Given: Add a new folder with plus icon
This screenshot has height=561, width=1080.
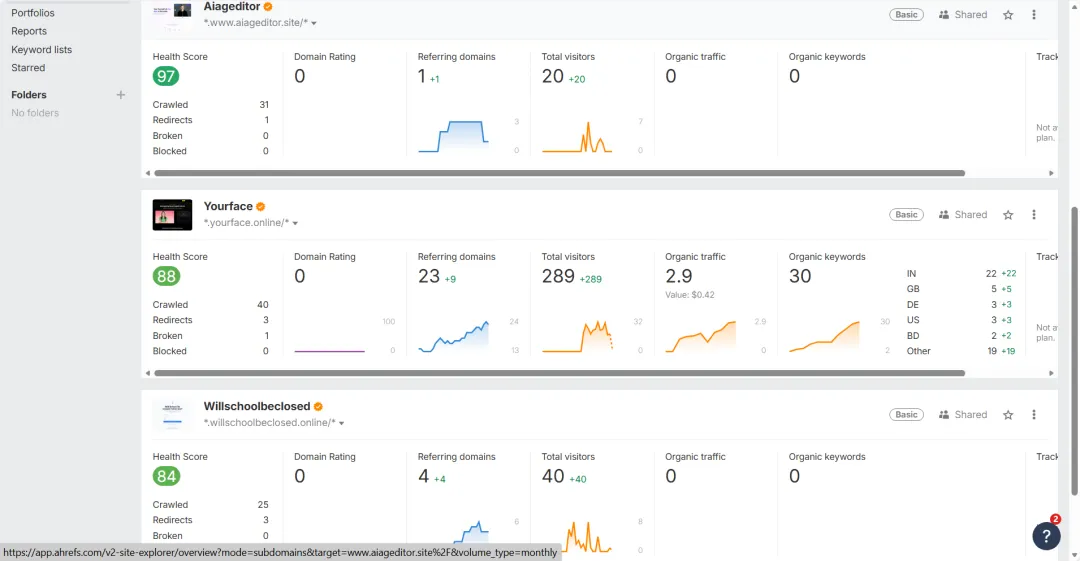Looking at the screenshot, I should 121,94.
